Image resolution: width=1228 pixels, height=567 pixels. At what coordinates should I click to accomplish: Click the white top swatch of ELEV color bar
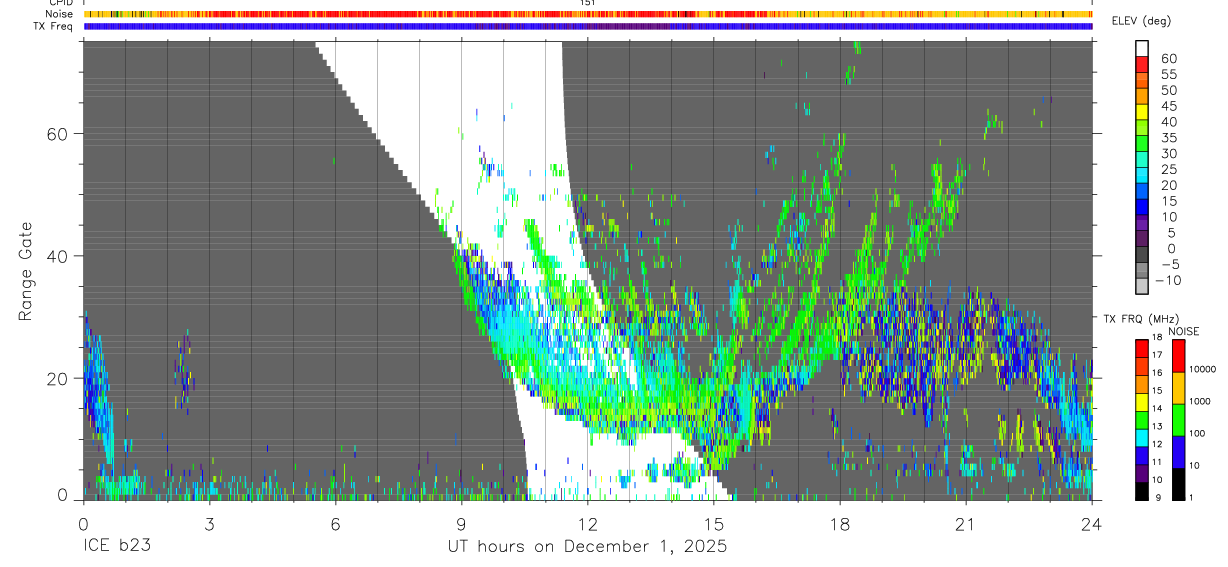pos(1142,48)
